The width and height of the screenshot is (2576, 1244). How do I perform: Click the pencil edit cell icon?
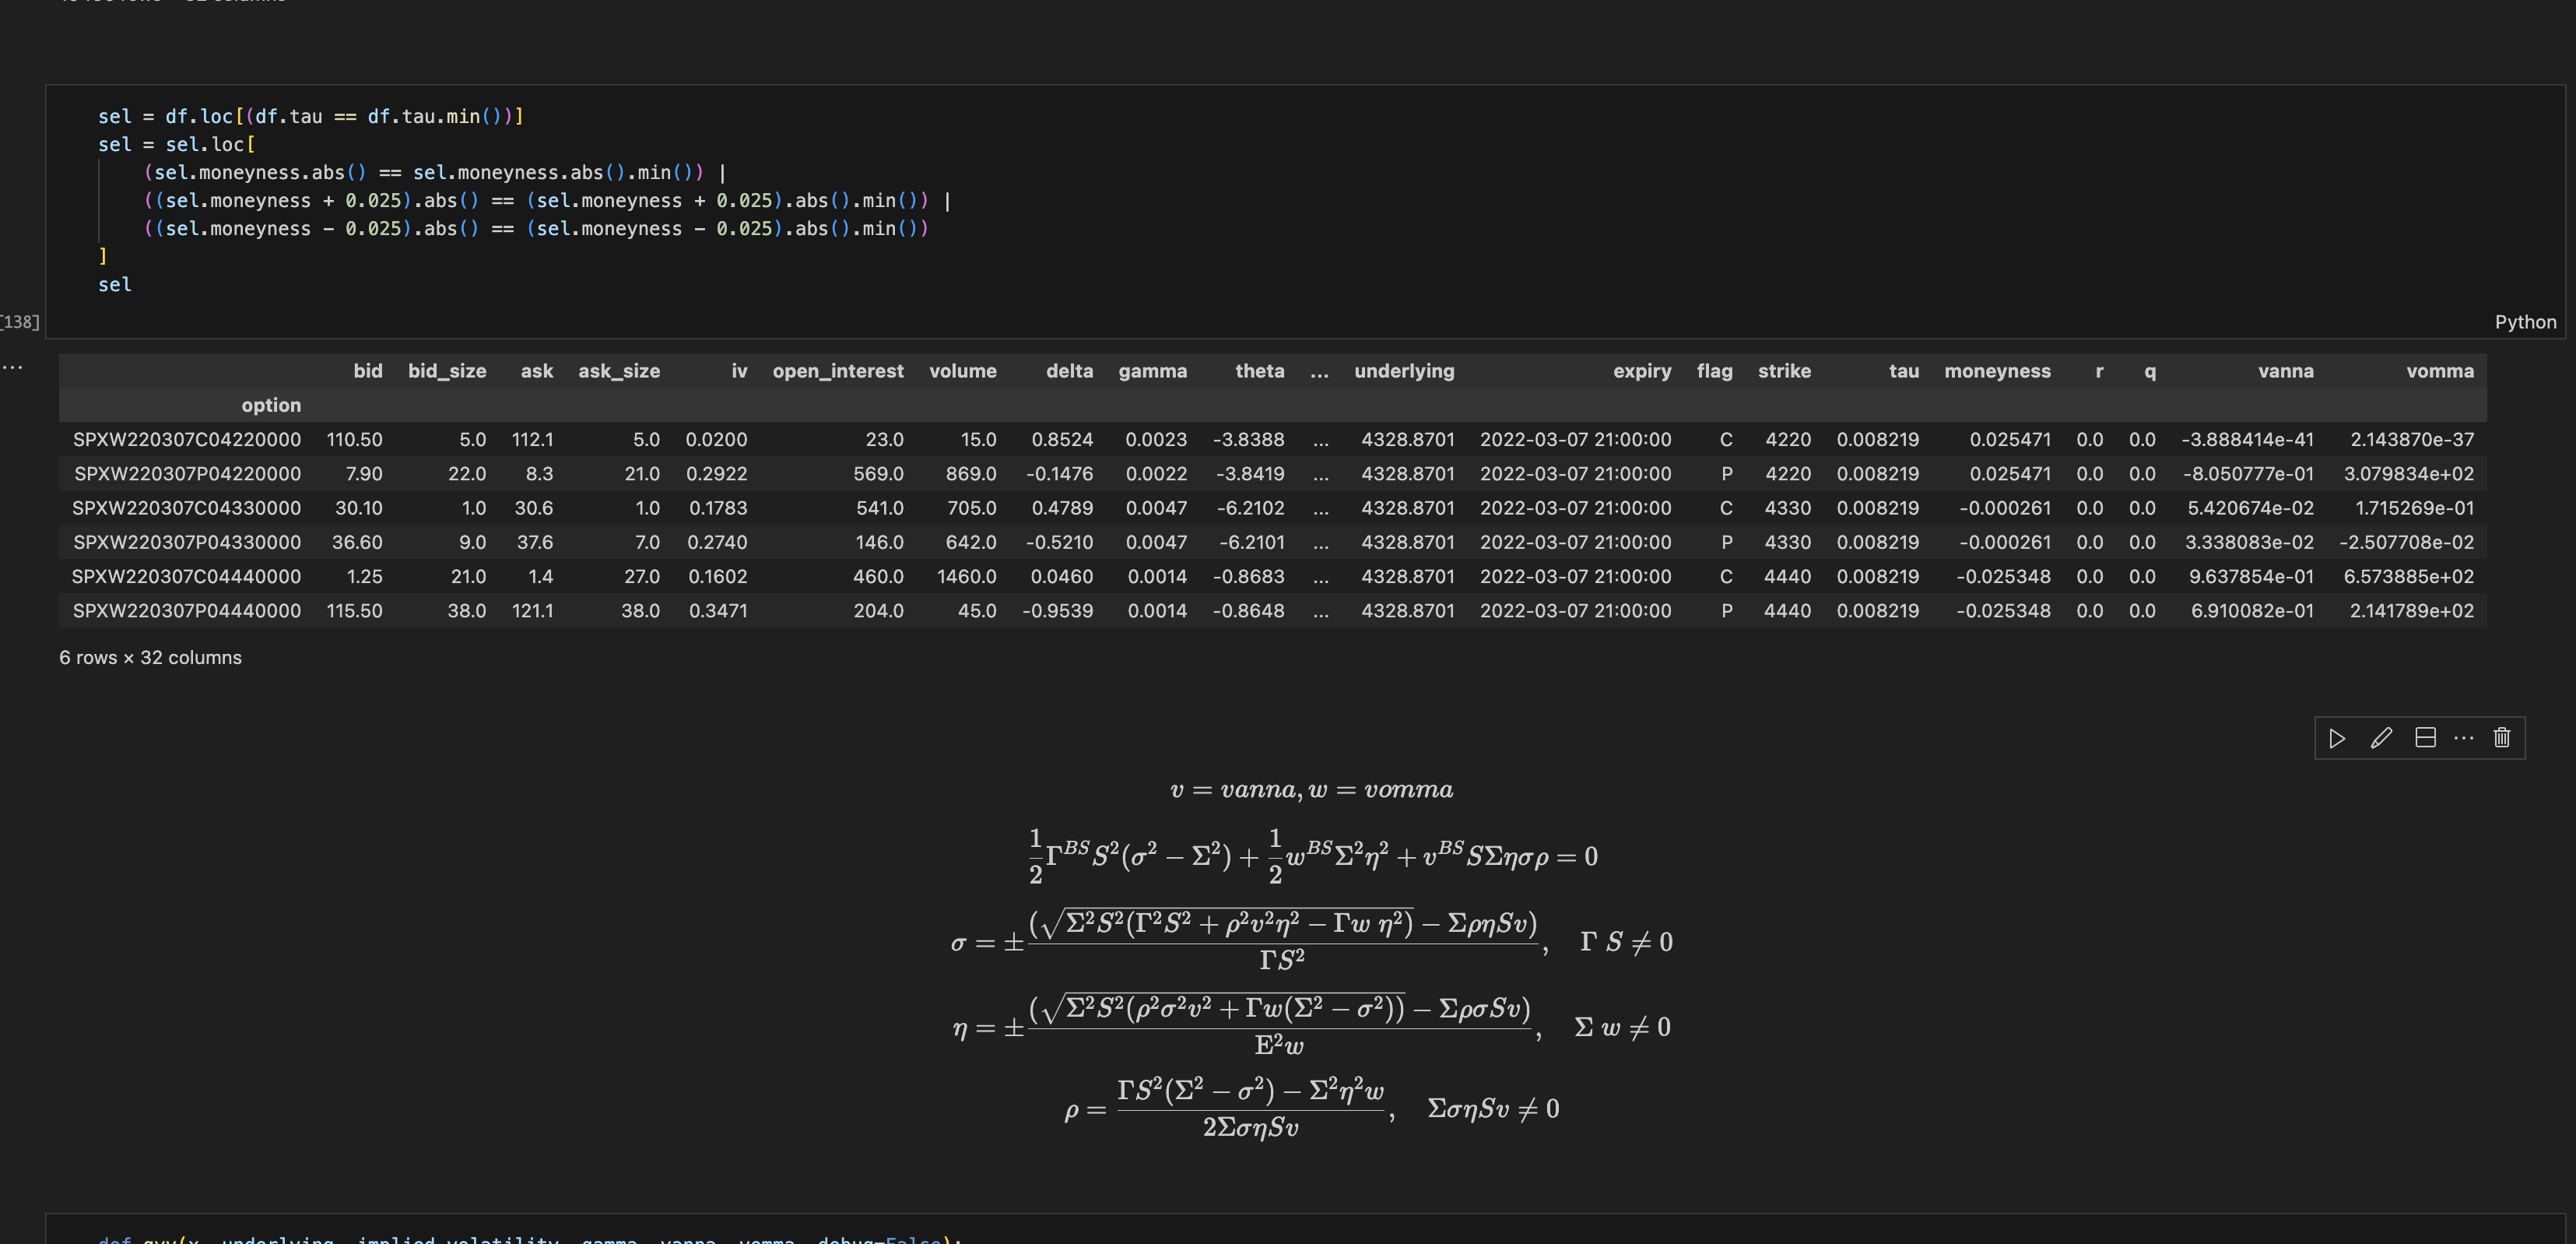pyautogui.click(x=2381, y=738)
